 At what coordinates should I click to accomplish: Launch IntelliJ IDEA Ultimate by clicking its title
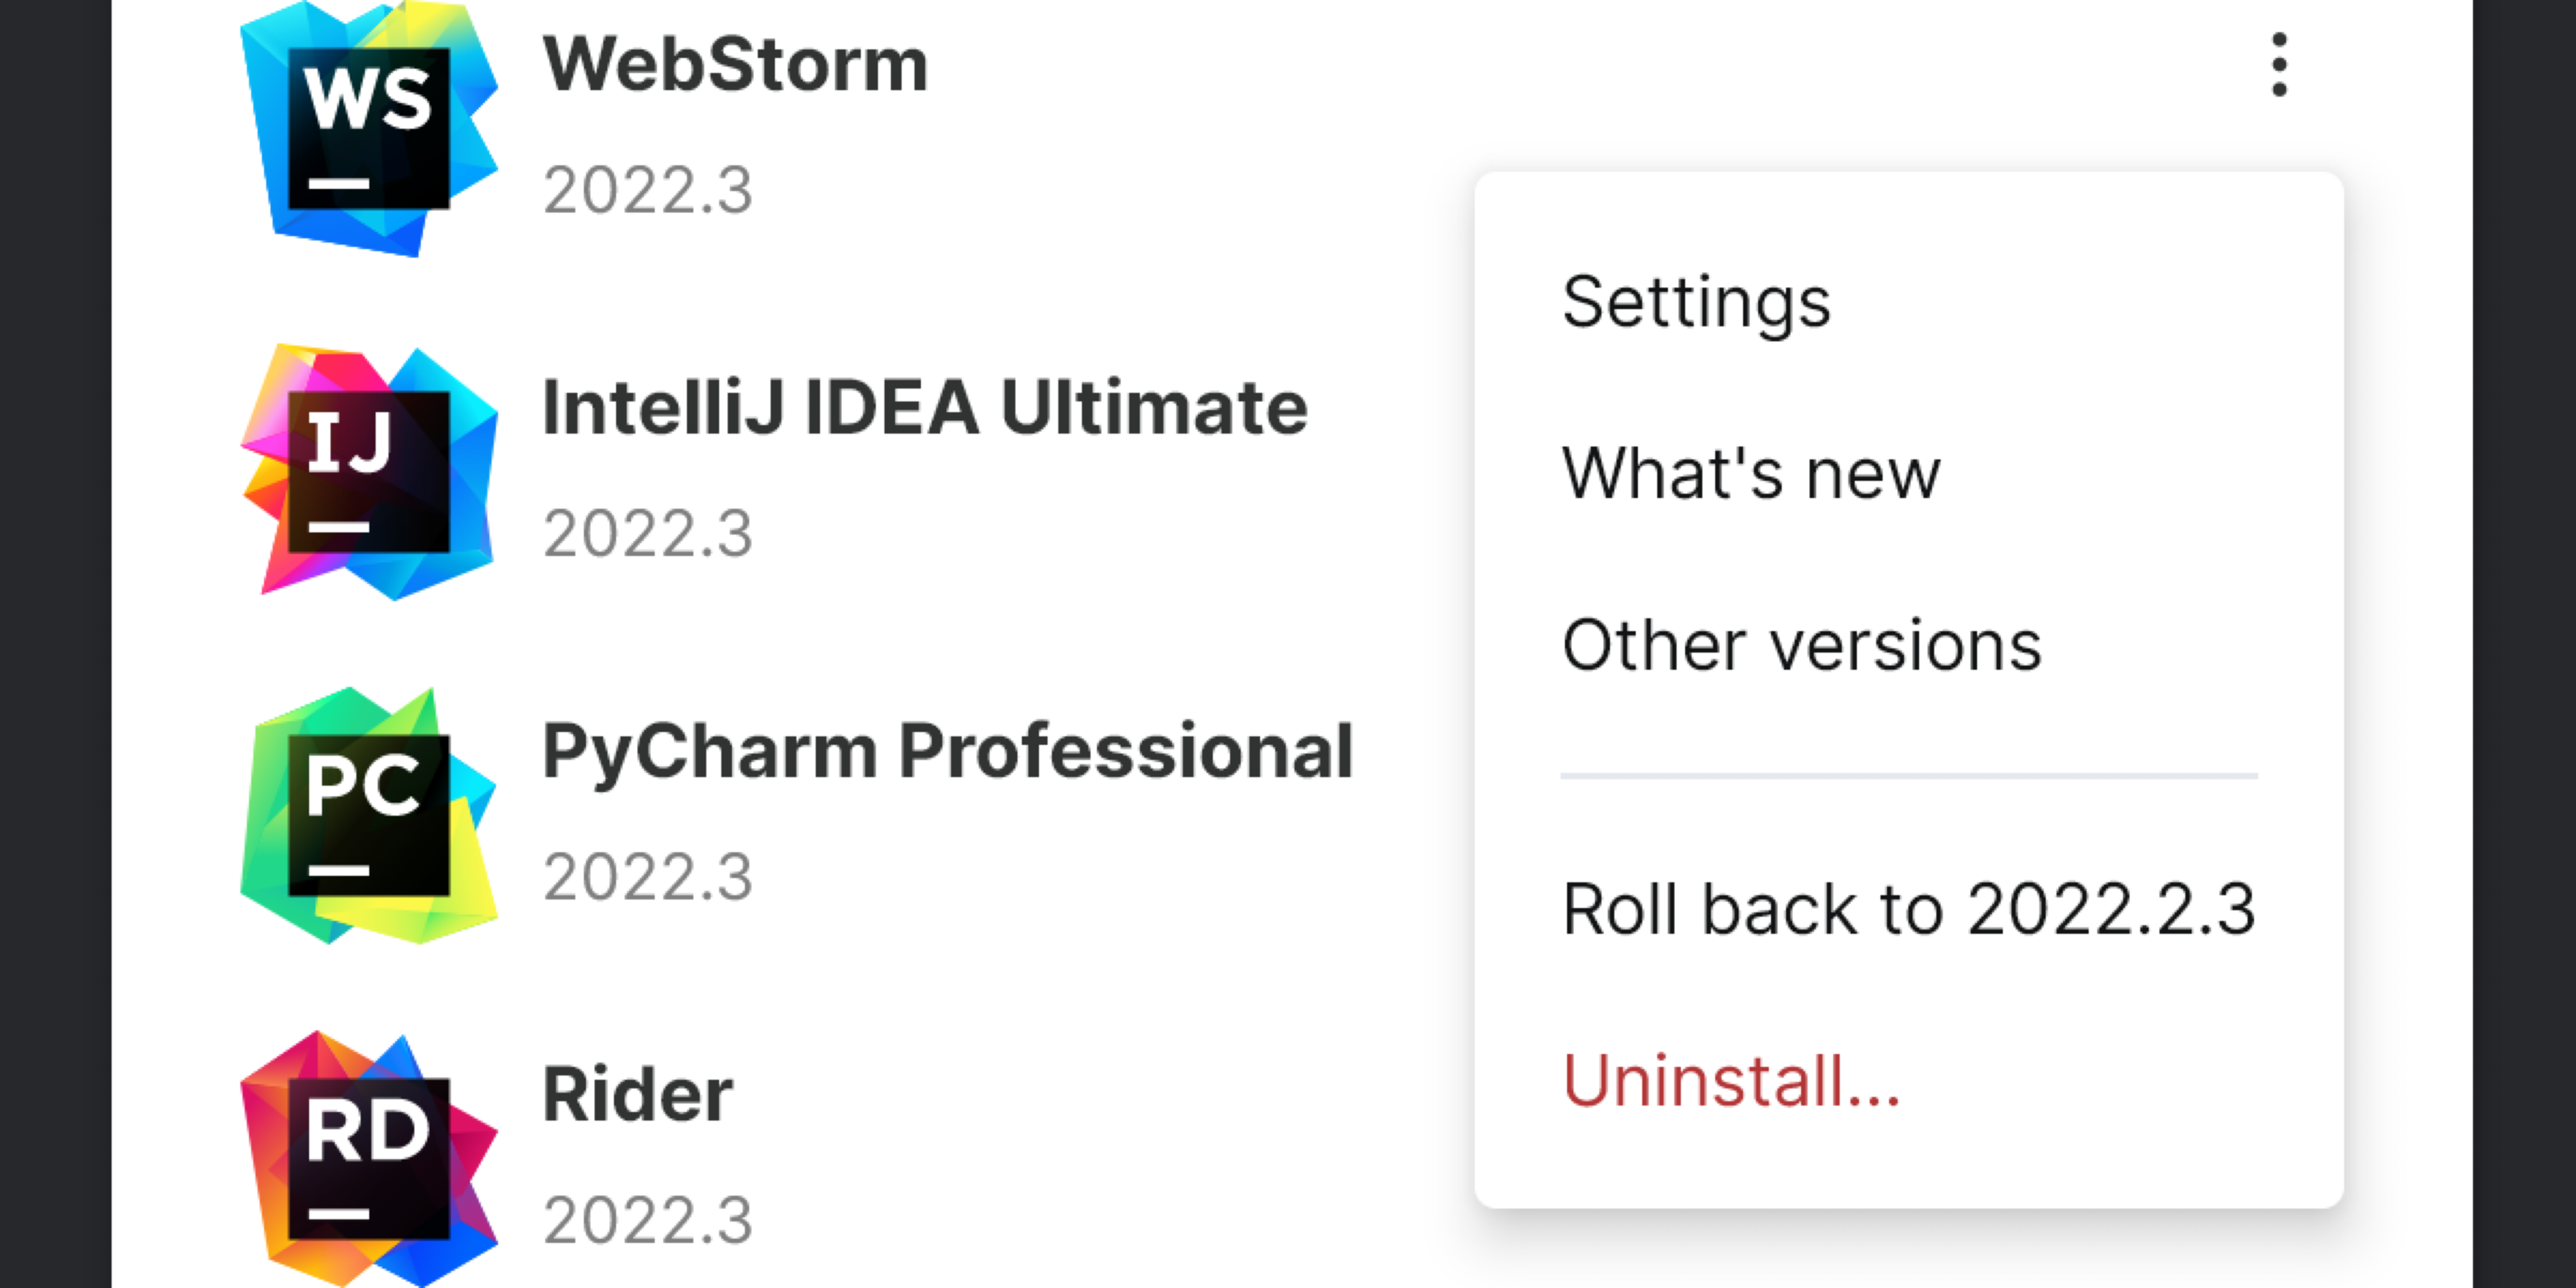[925, 405]
